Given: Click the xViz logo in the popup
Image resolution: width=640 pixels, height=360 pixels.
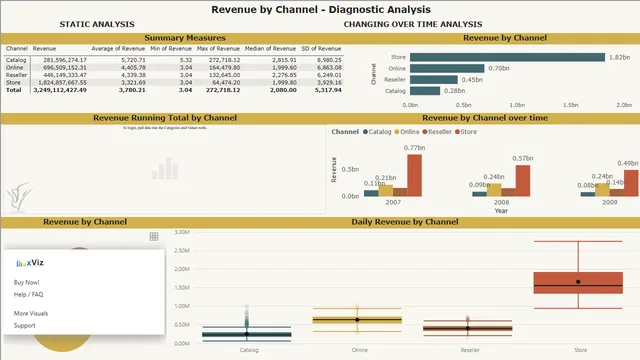Looking at the screenshot, I should coord(30,263).
